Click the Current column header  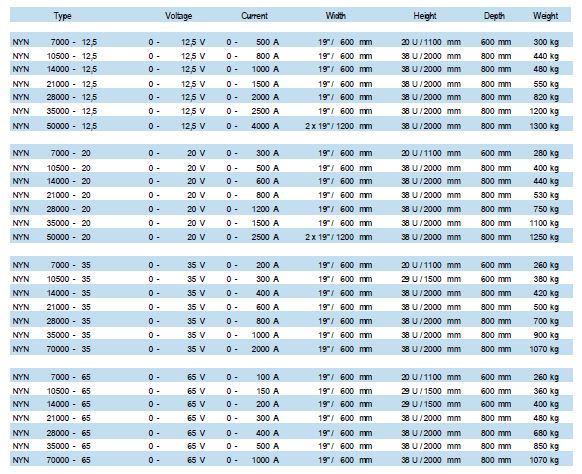point(254,16)
